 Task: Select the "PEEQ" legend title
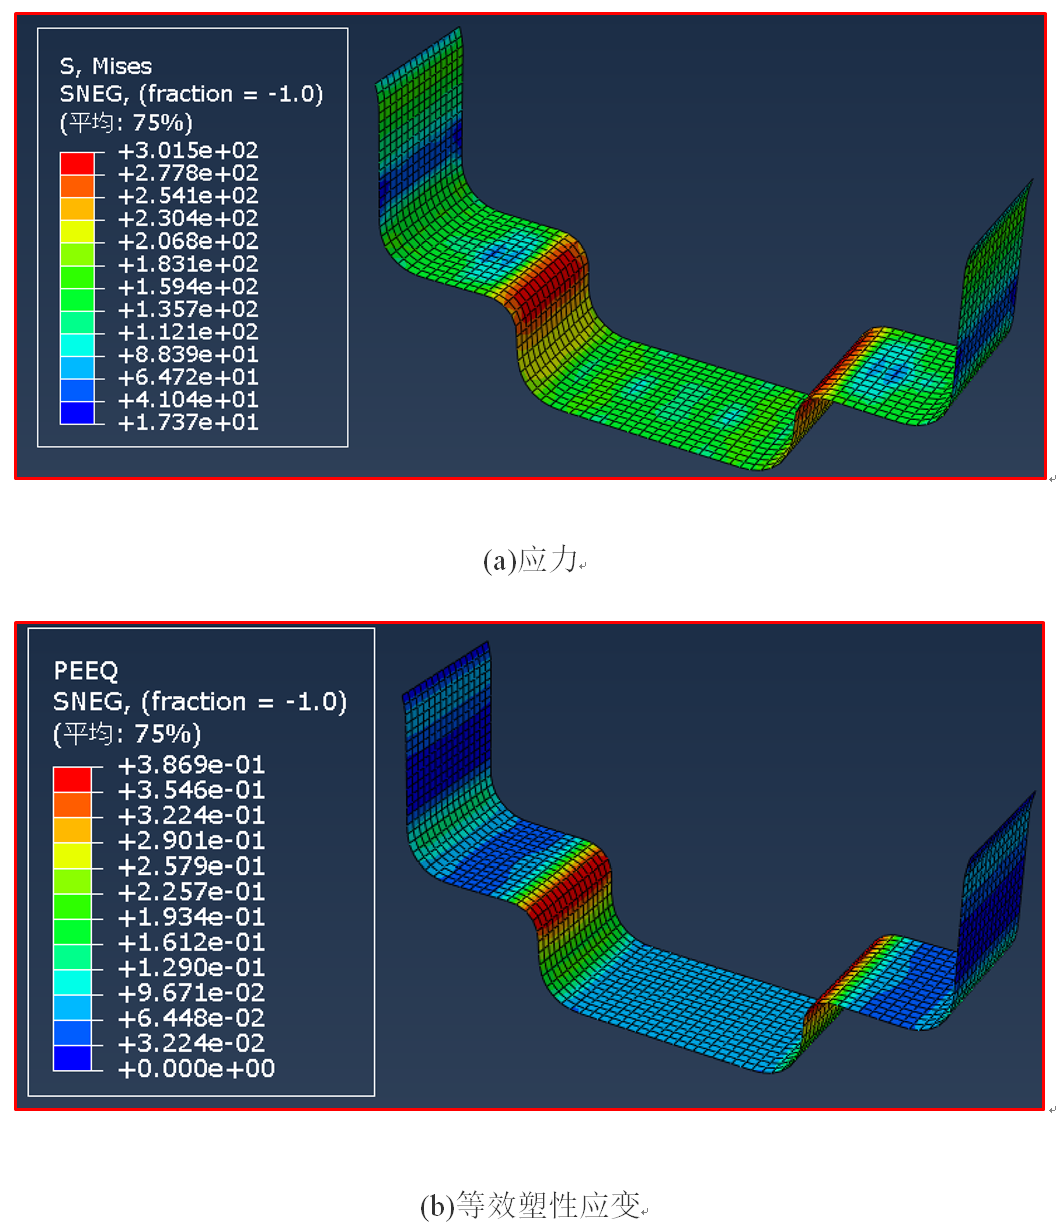tap(86, 670)
